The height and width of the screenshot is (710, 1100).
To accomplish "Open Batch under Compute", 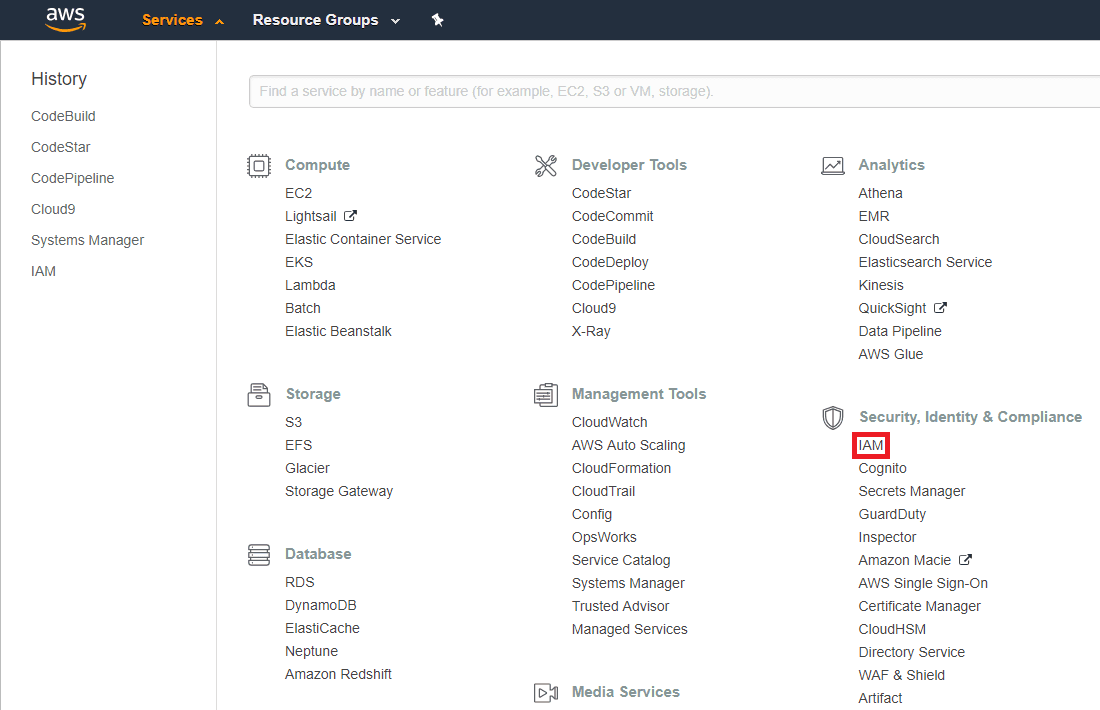I will pyautogui.click(x=302, y=308).
